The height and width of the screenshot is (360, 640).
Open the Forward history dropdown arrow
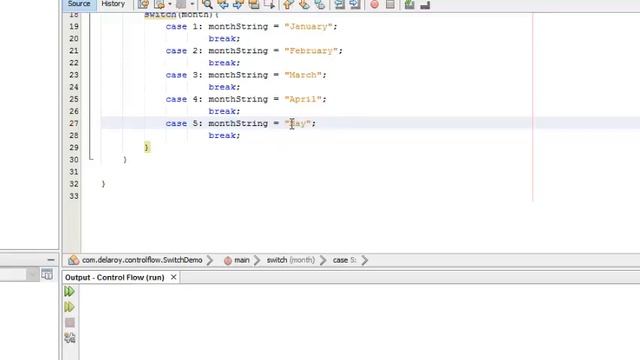pyautogui.click(x=192, y=4)
